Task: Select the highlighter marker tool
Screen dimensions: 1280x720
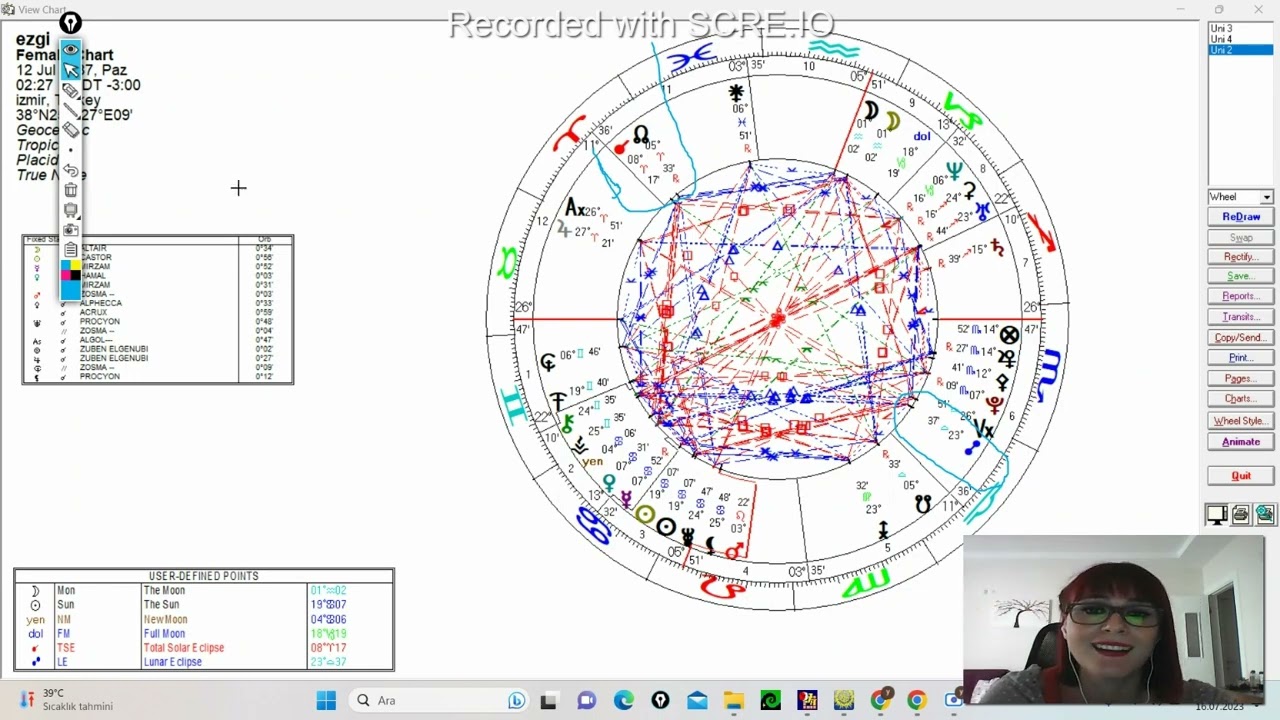Action: pyautogui.click(x=70, y=90)
